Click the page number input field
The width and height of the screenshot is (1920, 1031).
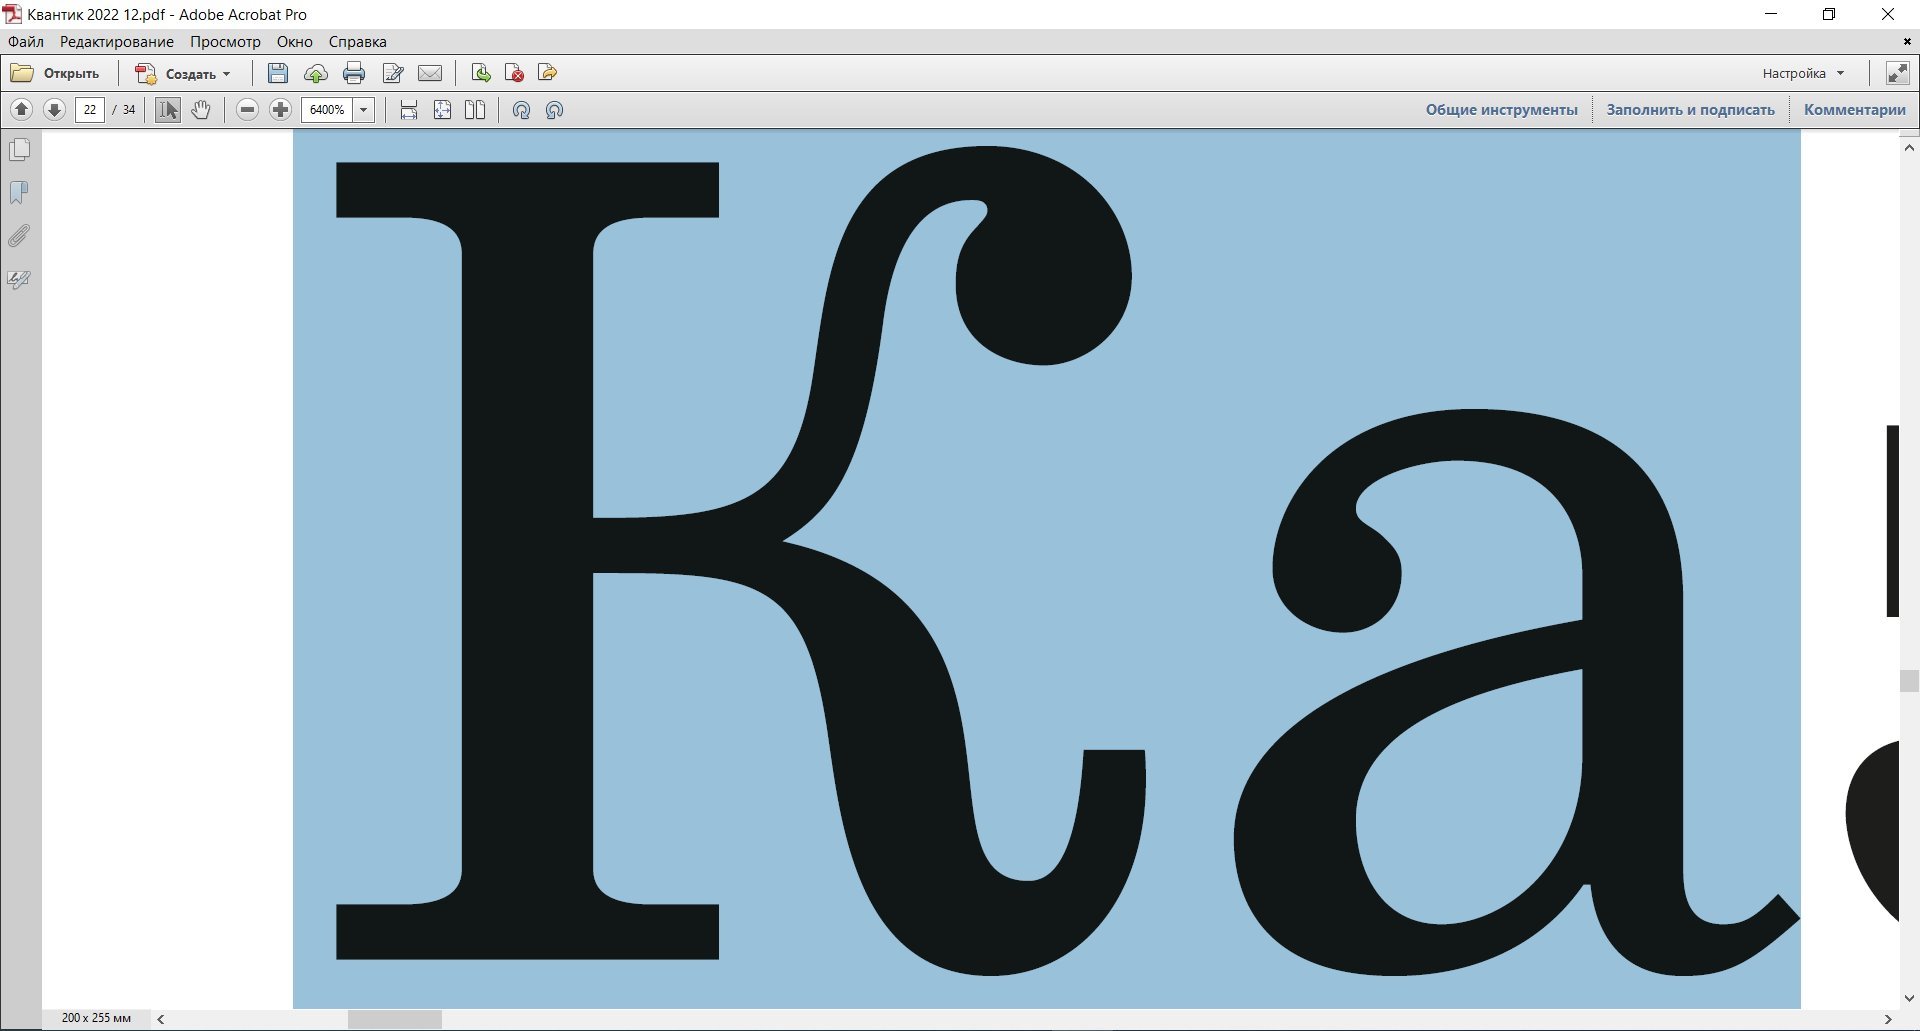point(90,110)
